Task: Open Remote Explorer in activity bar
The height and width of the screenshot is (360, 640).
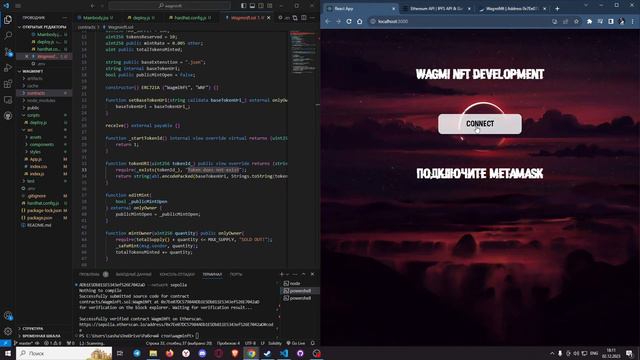Action: coord(8,100)
